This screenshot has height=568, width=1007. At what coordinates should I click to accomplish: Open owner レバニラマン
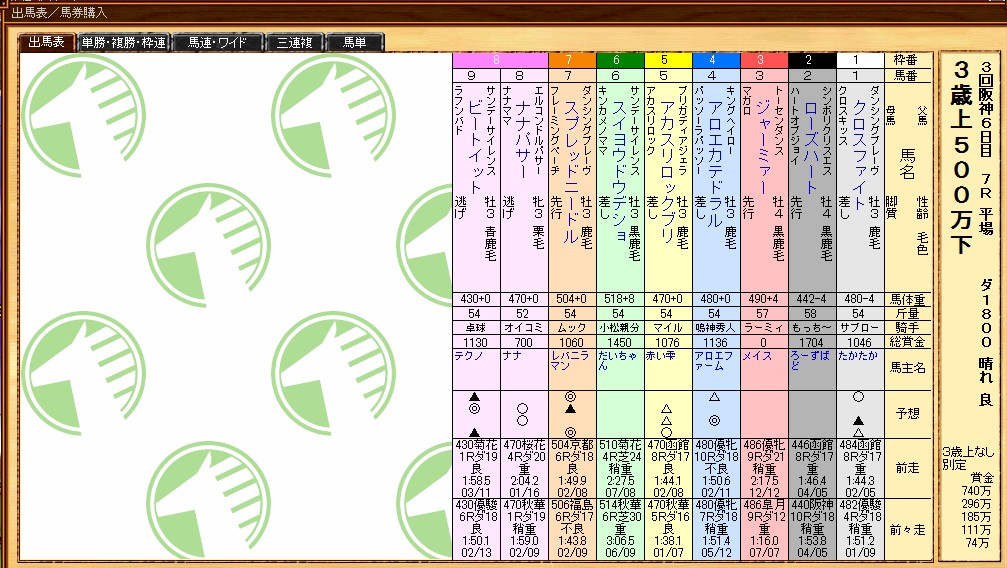tap(568, 360)
